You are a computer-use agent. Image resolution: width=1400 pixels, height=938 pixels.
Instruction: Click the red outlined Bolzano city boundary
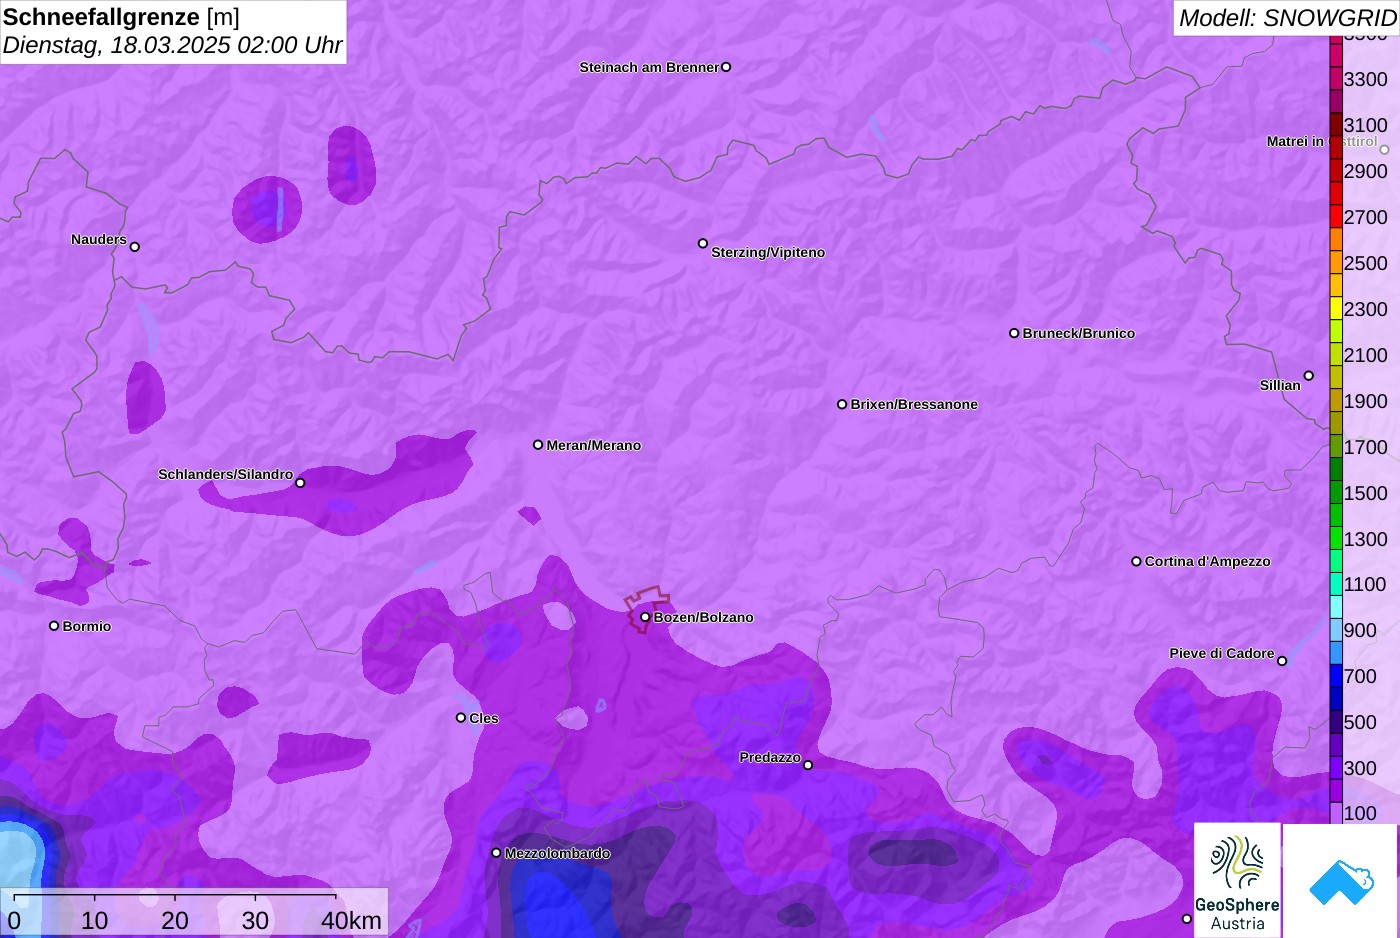647,608
